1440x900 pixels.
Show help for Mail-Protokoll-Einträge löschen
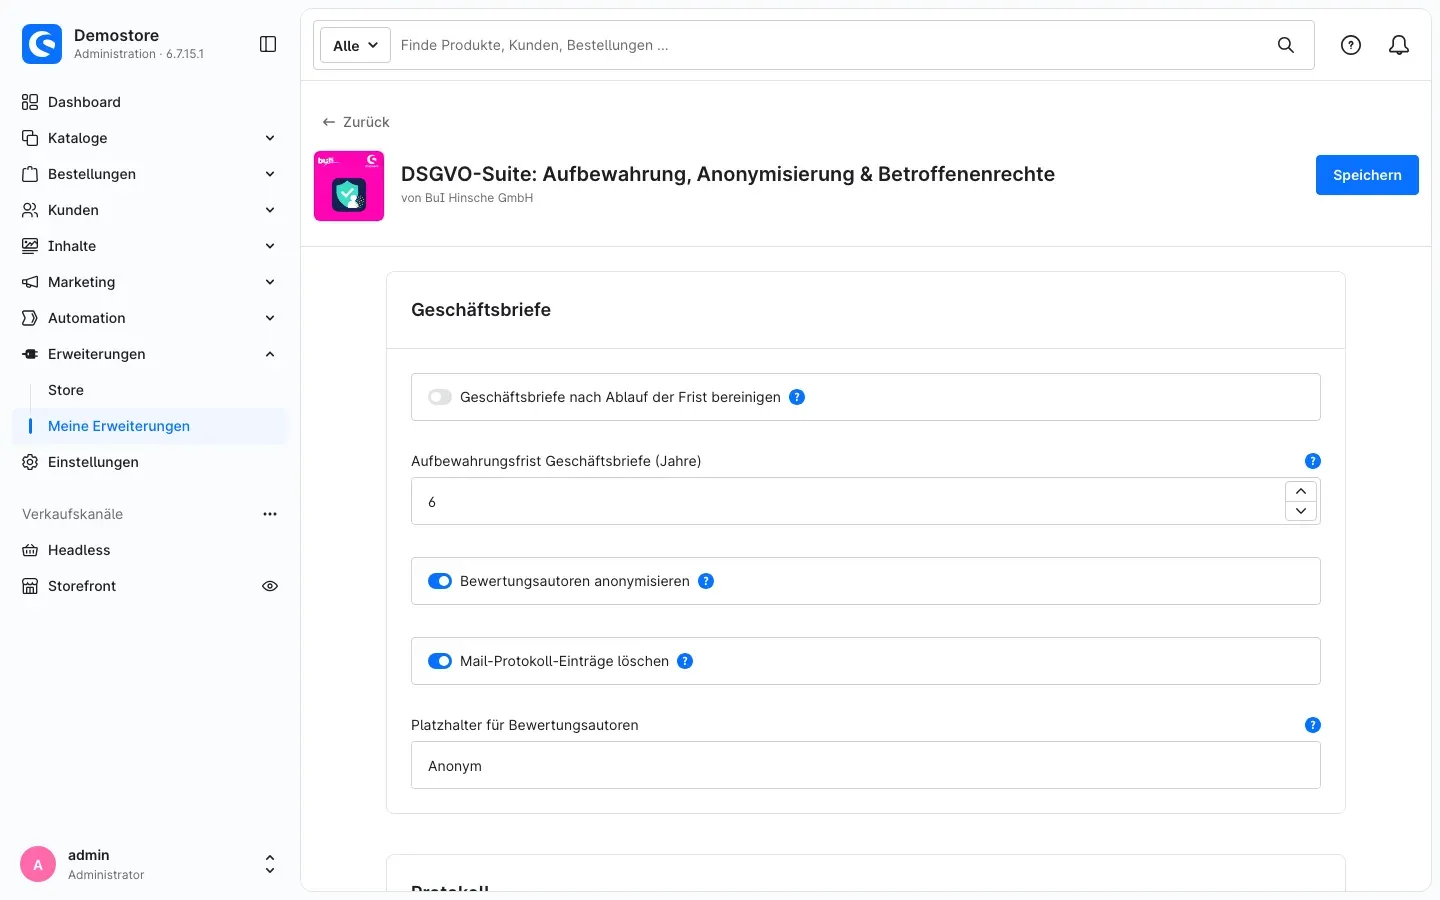click(x=685, y=661)
